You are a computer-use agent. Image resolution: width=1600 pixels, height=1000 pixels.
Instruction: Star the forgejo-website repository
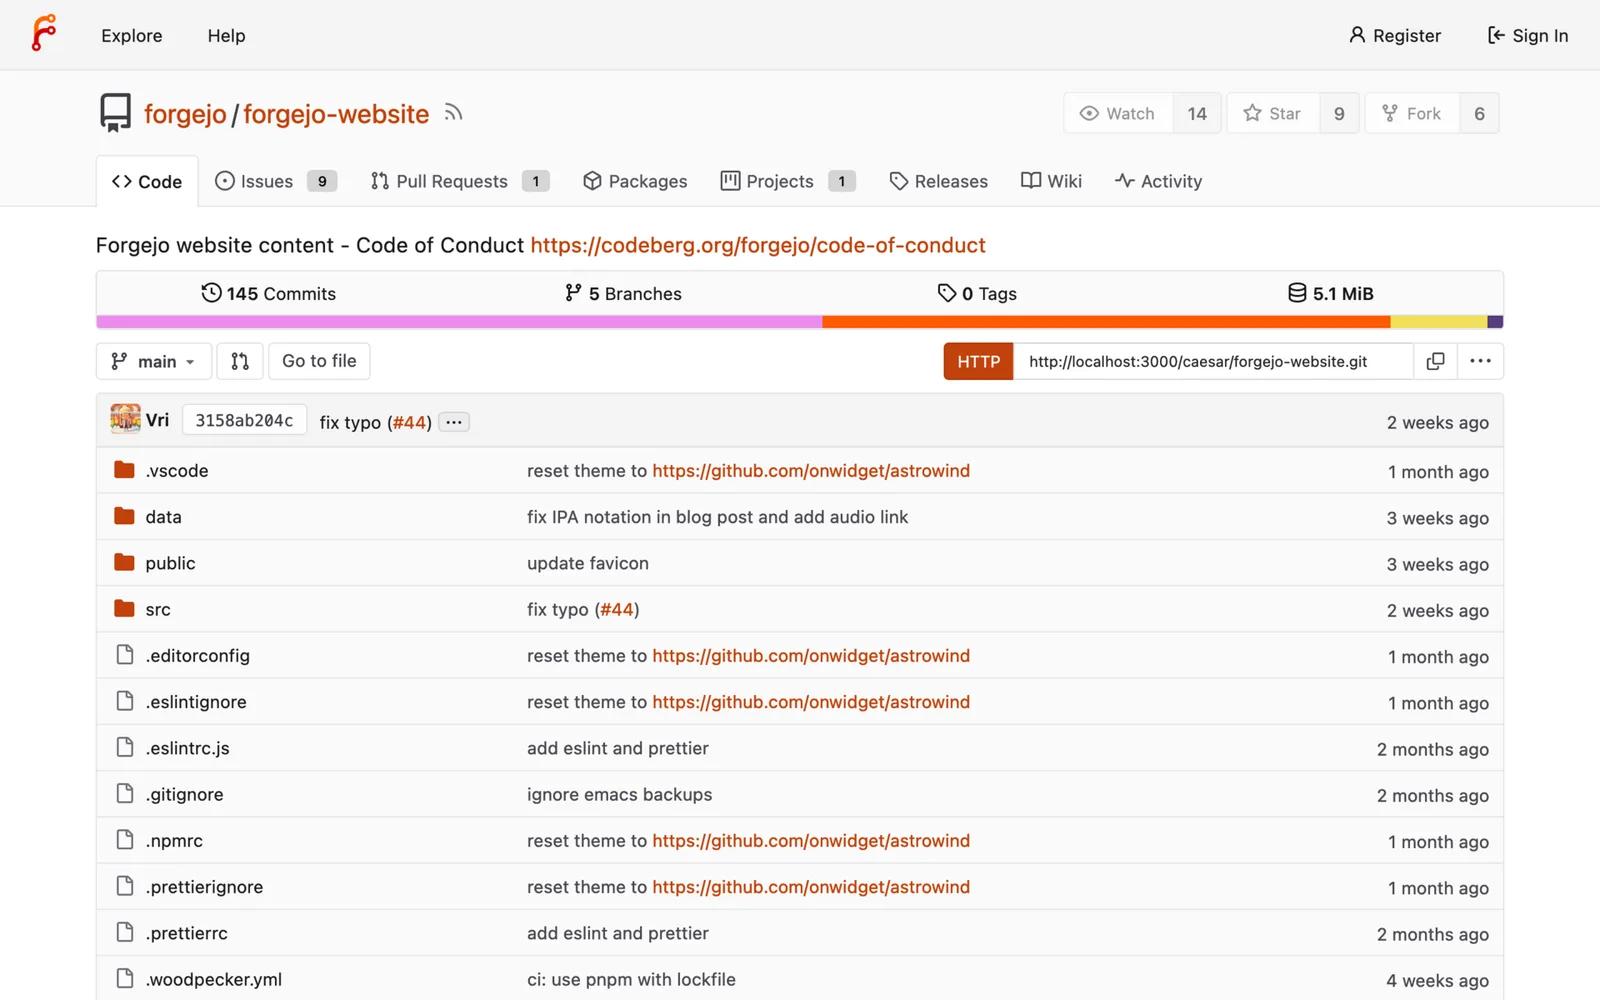(x=1273, y=113)
